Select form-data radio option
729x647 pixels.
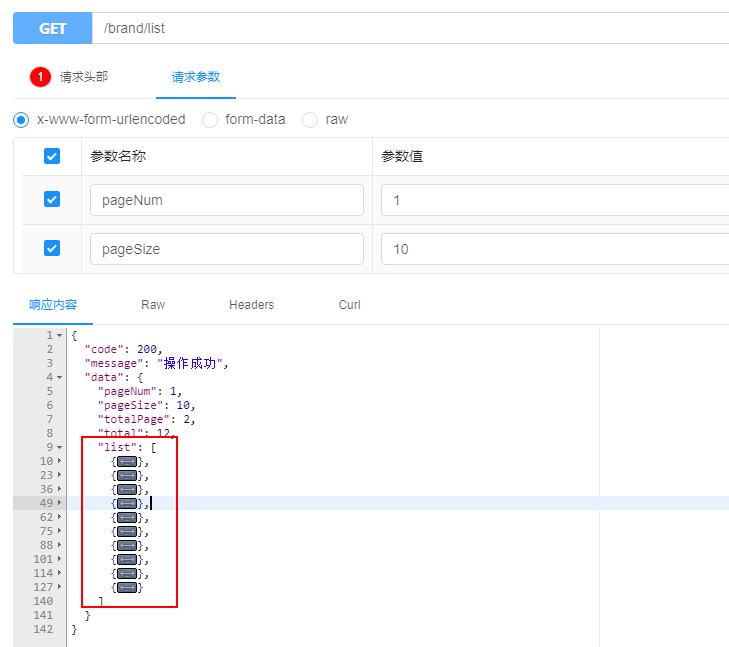click(x=210, y=120)
